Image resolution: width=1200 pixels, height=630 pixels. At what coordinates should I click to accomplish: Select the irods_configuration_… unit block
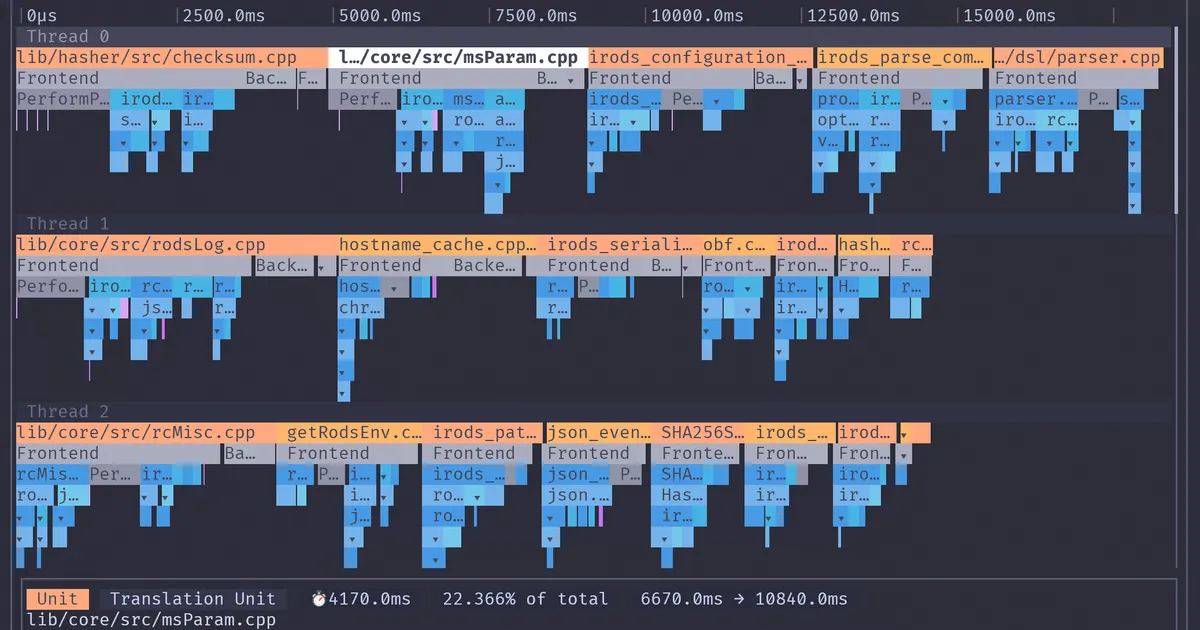pyautogui.click(x=701, y=57)
